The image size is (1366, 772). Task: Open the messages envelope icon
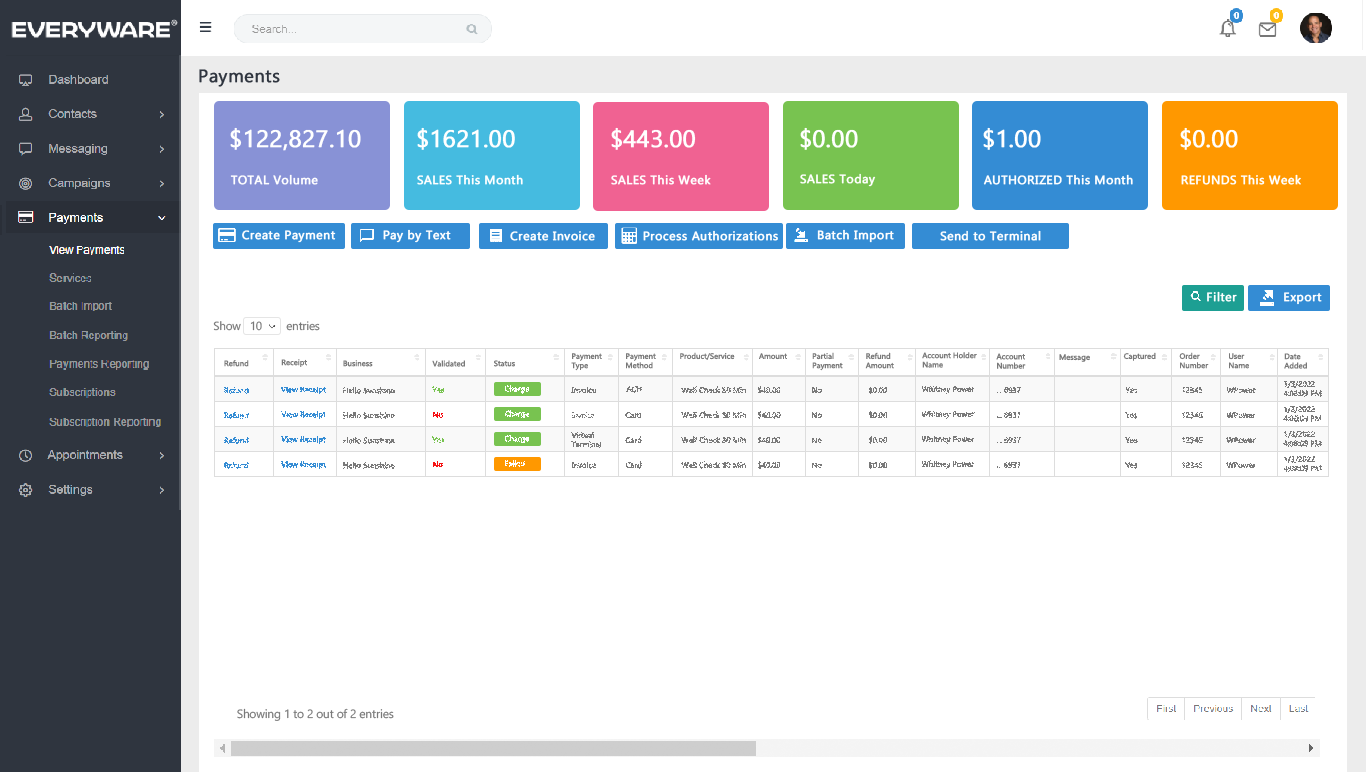[1267, 28]
